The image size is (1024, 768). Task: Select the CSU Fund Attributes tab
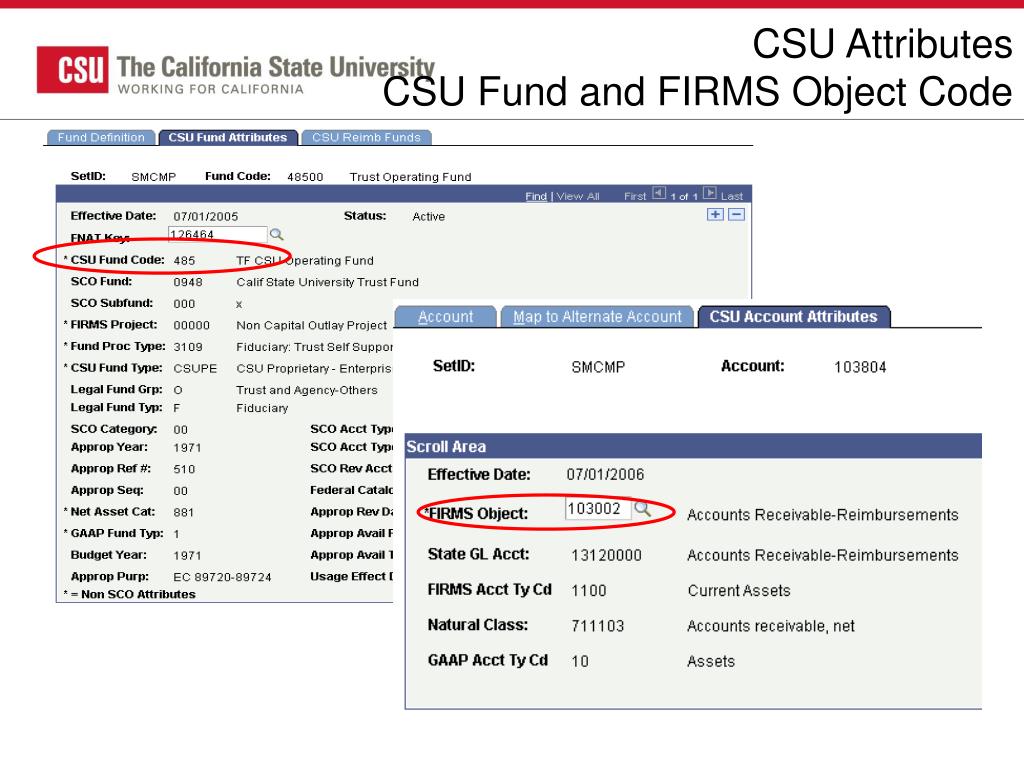[x=228, y=137]
